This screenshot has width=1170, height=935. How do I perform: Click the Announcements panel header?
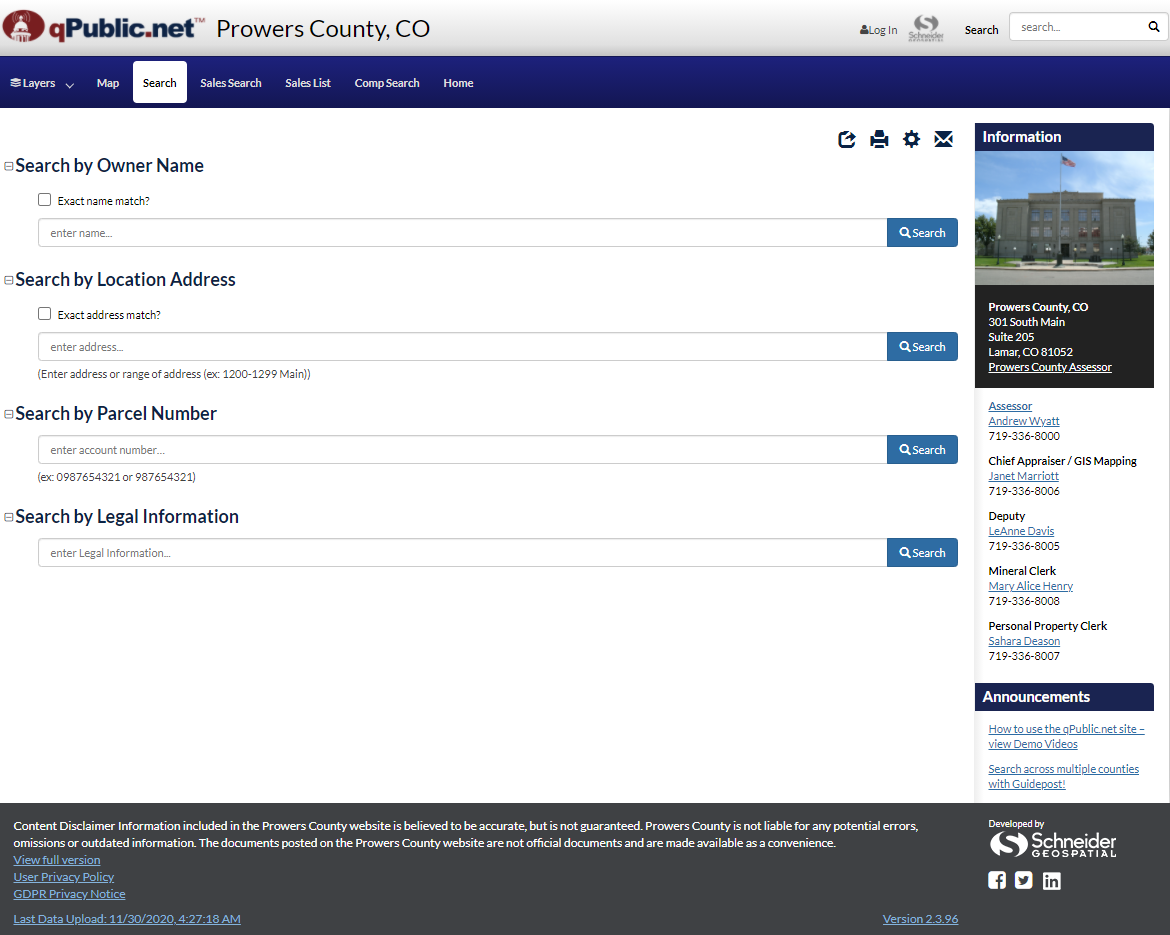point(1064,697)
